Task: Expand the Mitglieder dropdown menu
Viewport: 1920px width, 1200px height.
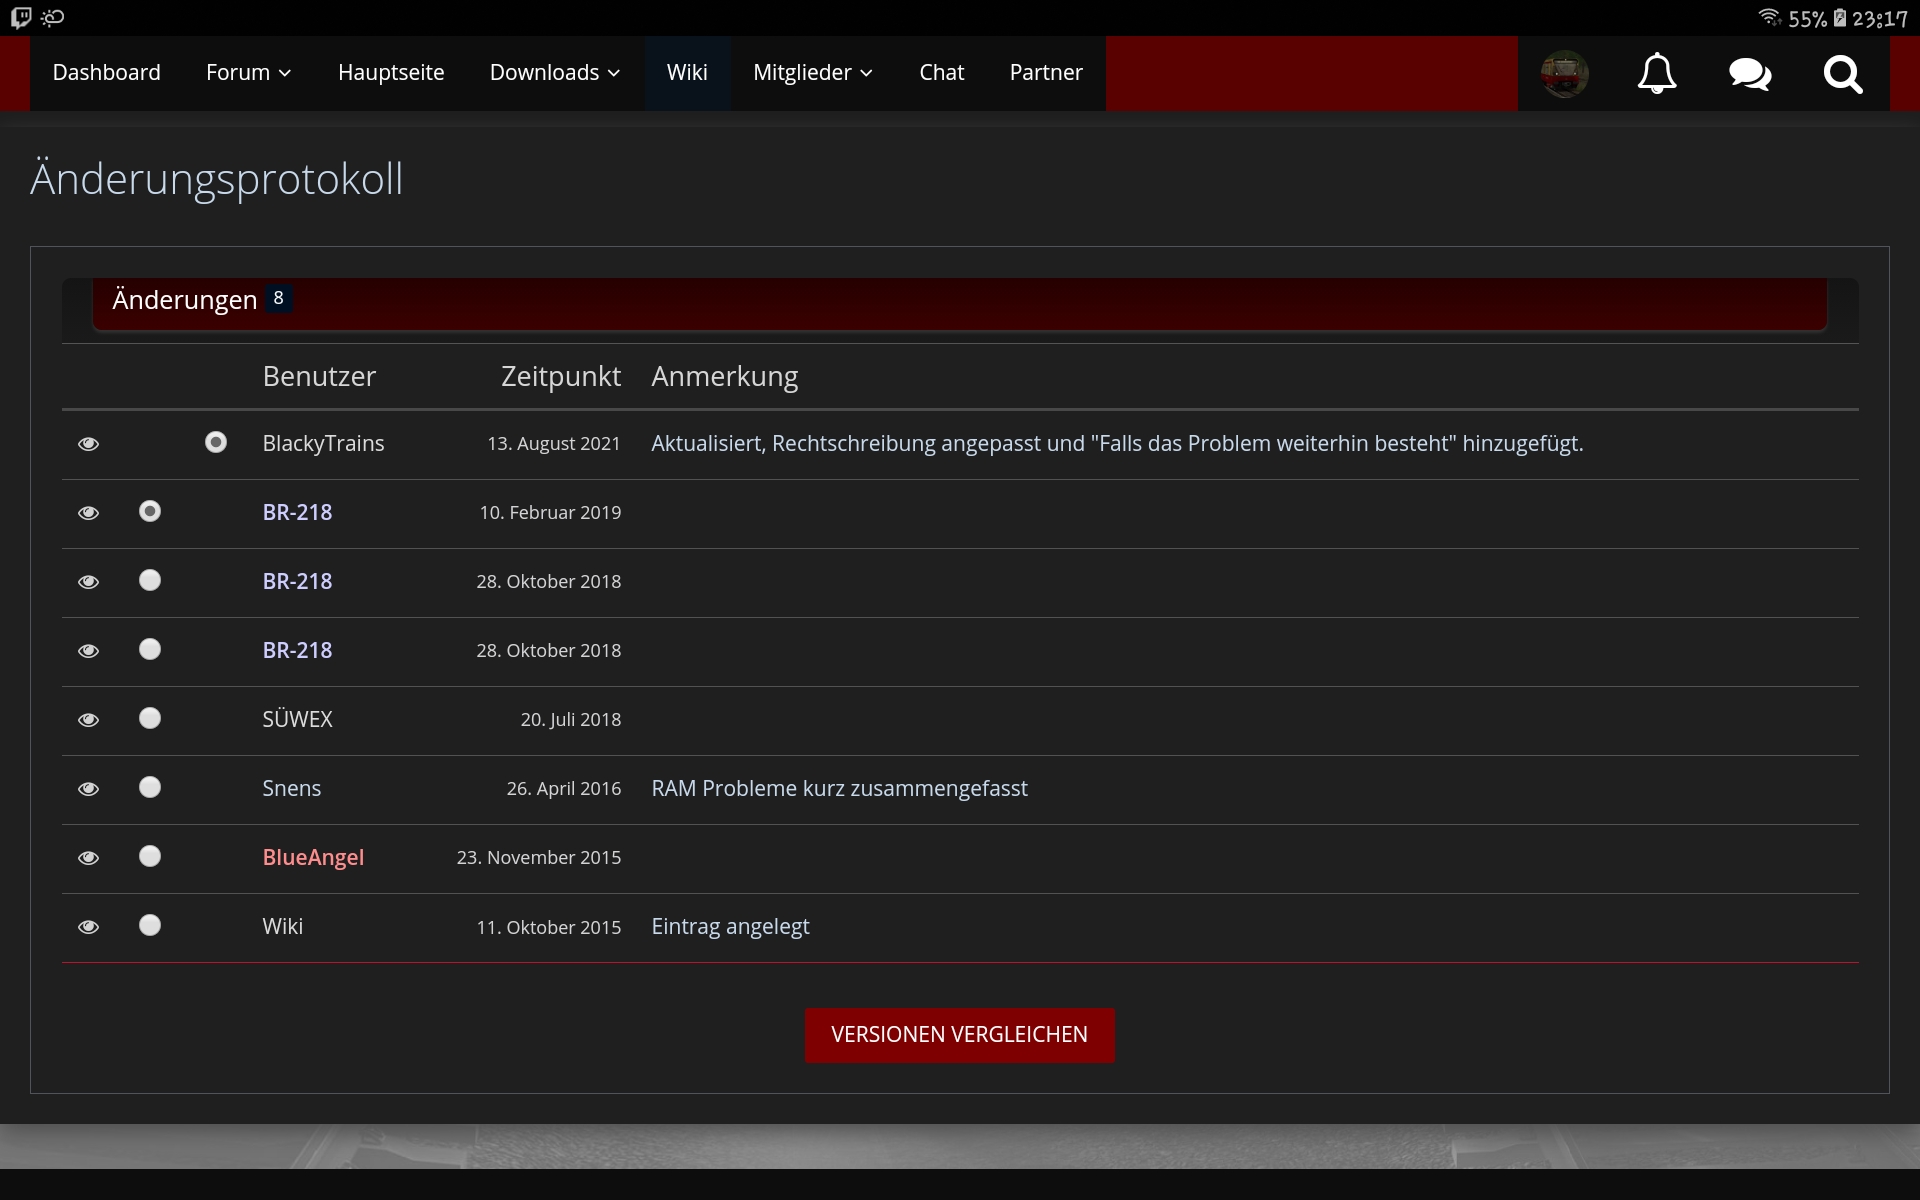Action: (x=812, y=73)
